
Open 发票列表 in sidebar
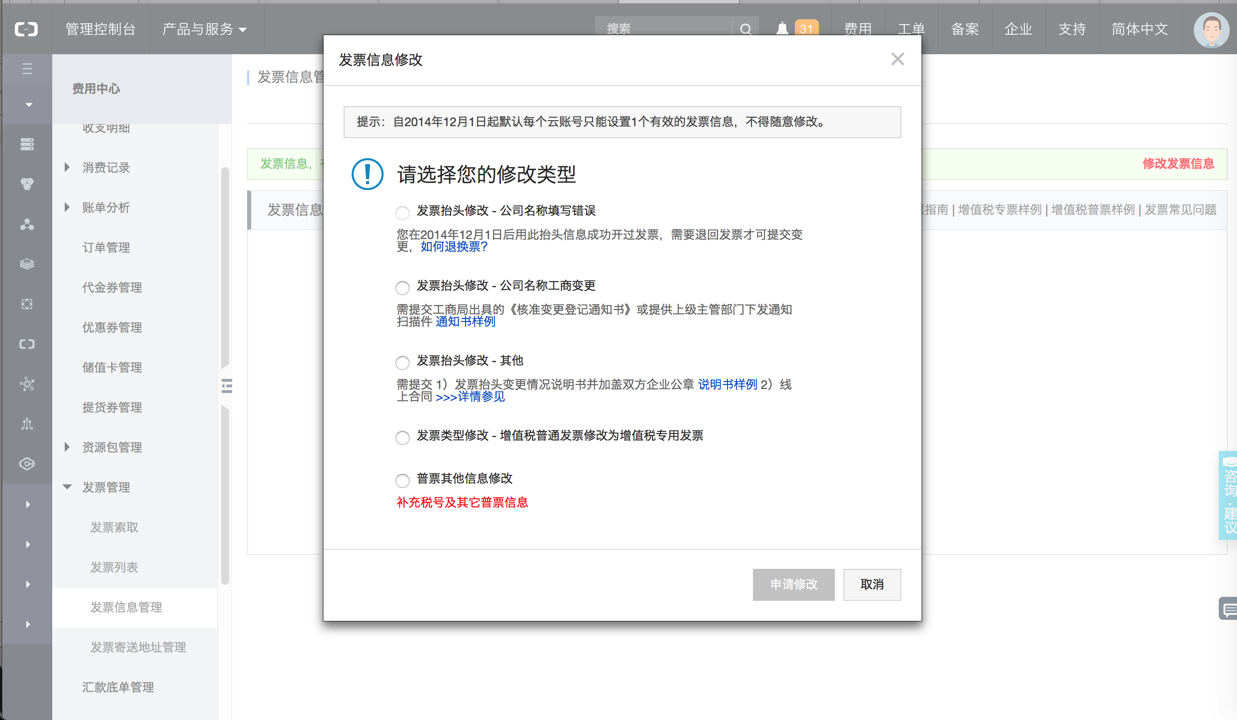point(114,567)
